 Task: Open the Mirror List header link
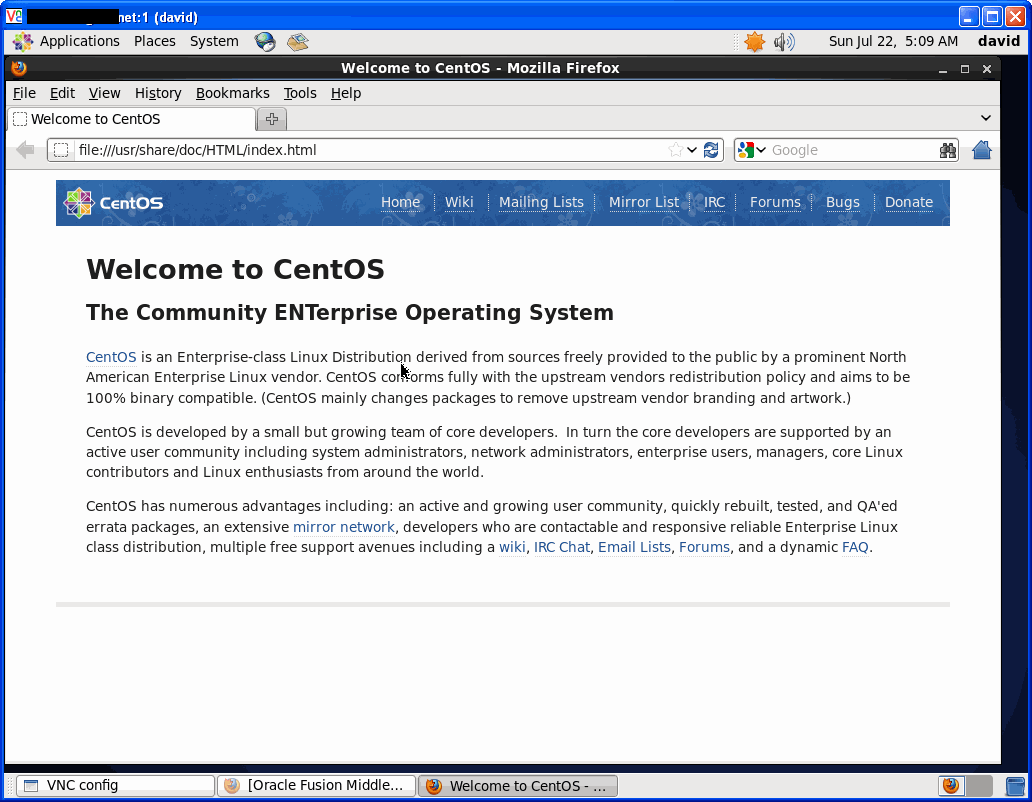[644, 203]
